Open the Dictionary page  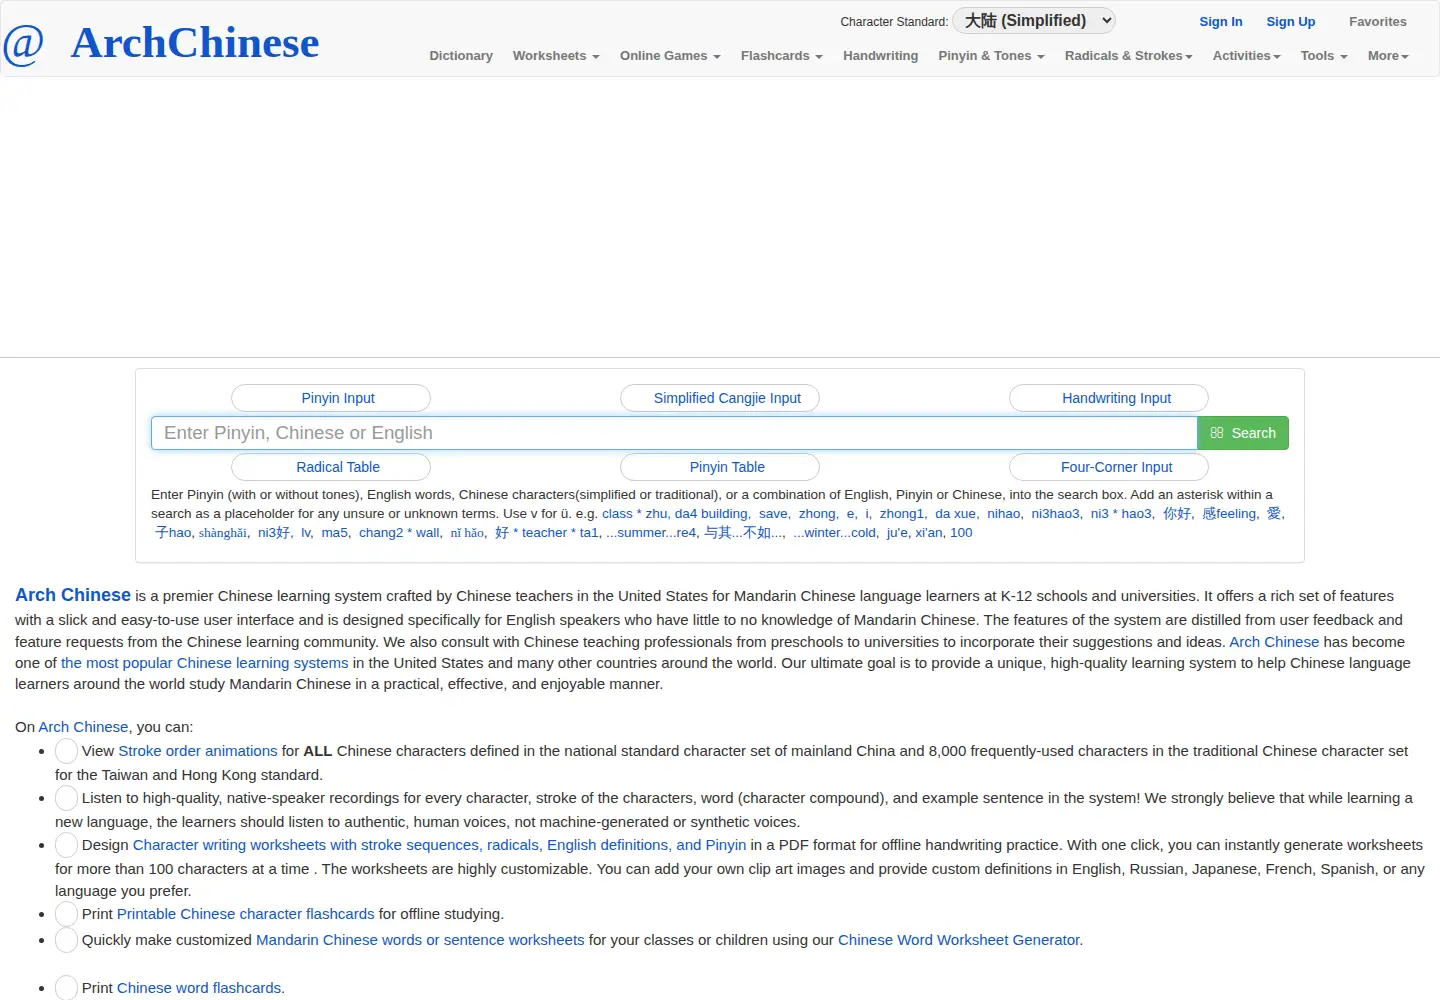tap(461, 56)
